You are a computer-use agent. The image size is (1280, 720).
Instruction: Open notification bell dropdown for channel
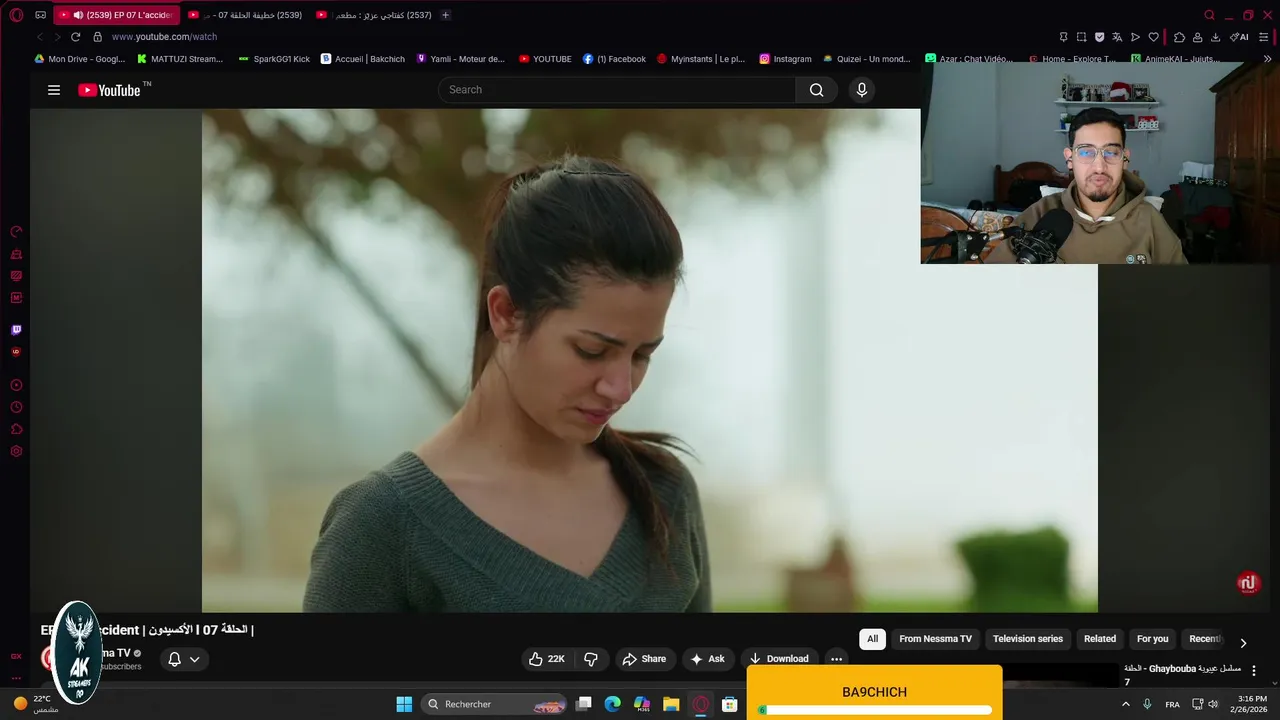184,659
